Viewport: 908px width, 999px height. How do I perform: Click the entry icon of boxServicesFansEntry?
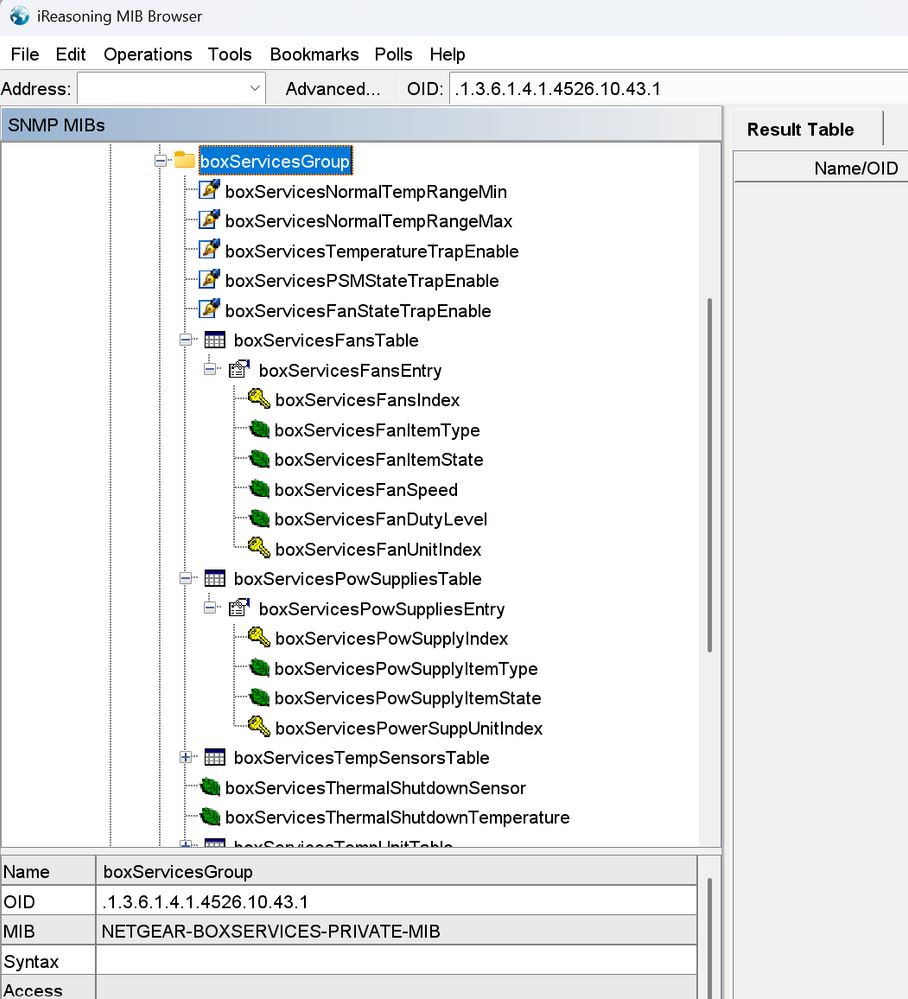pyautogui.click(x=239, y=369)
